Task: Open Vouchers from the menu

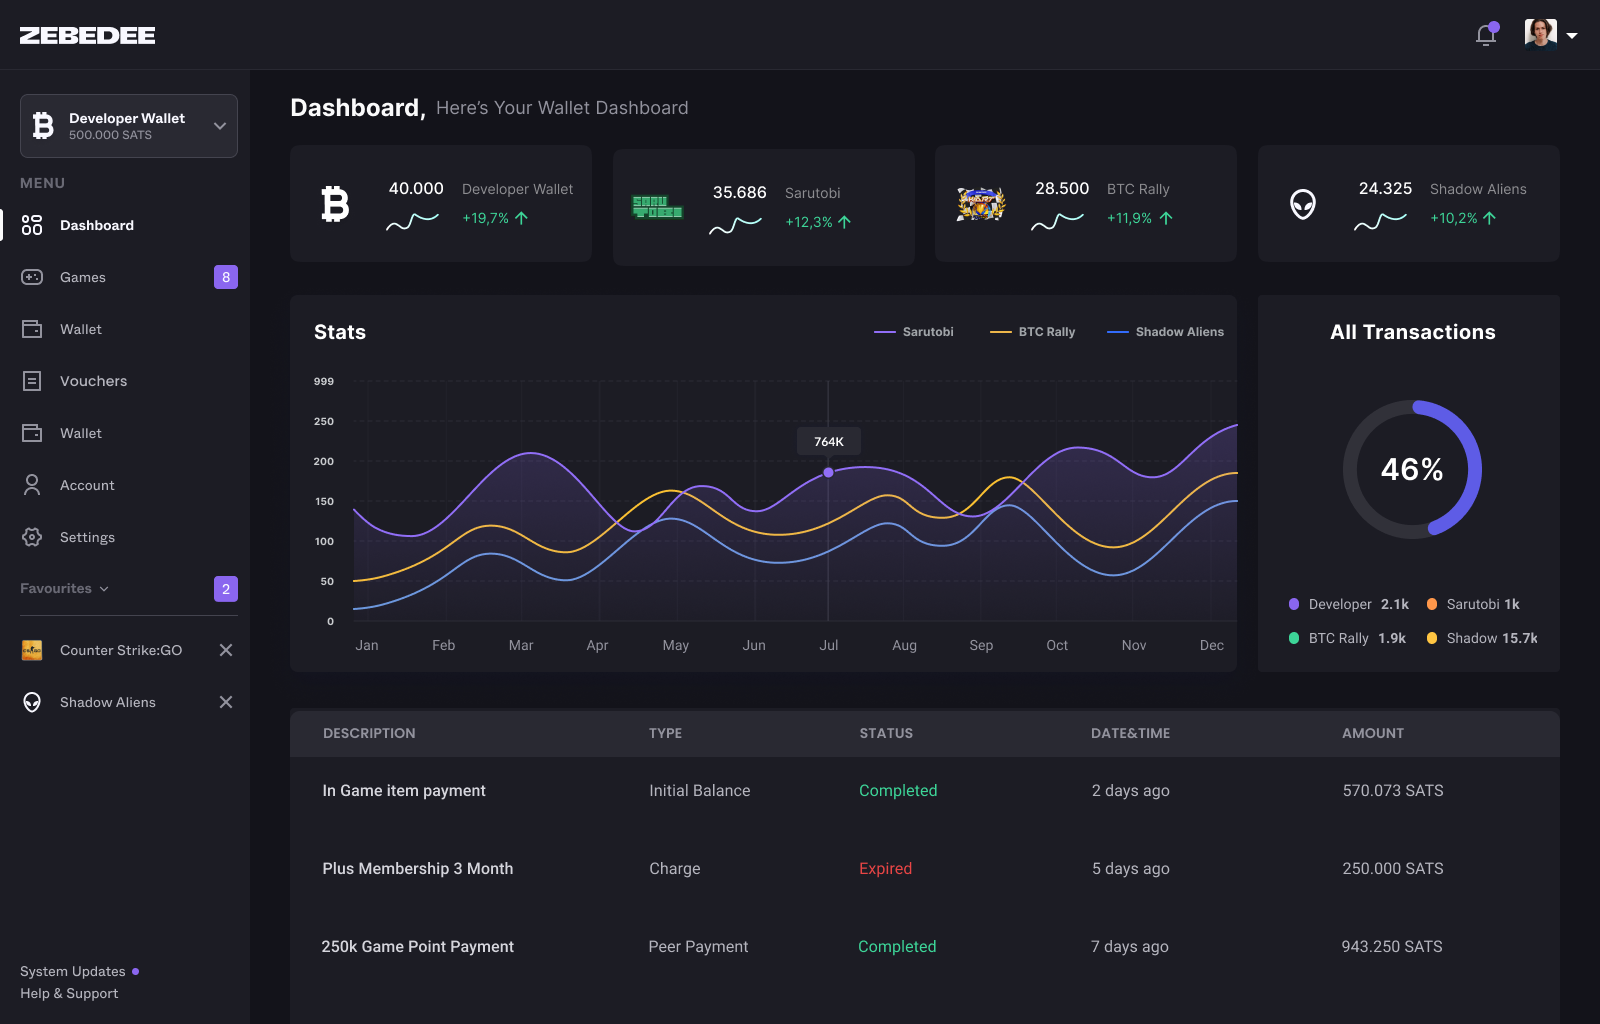Action: (x=93, y=381)
